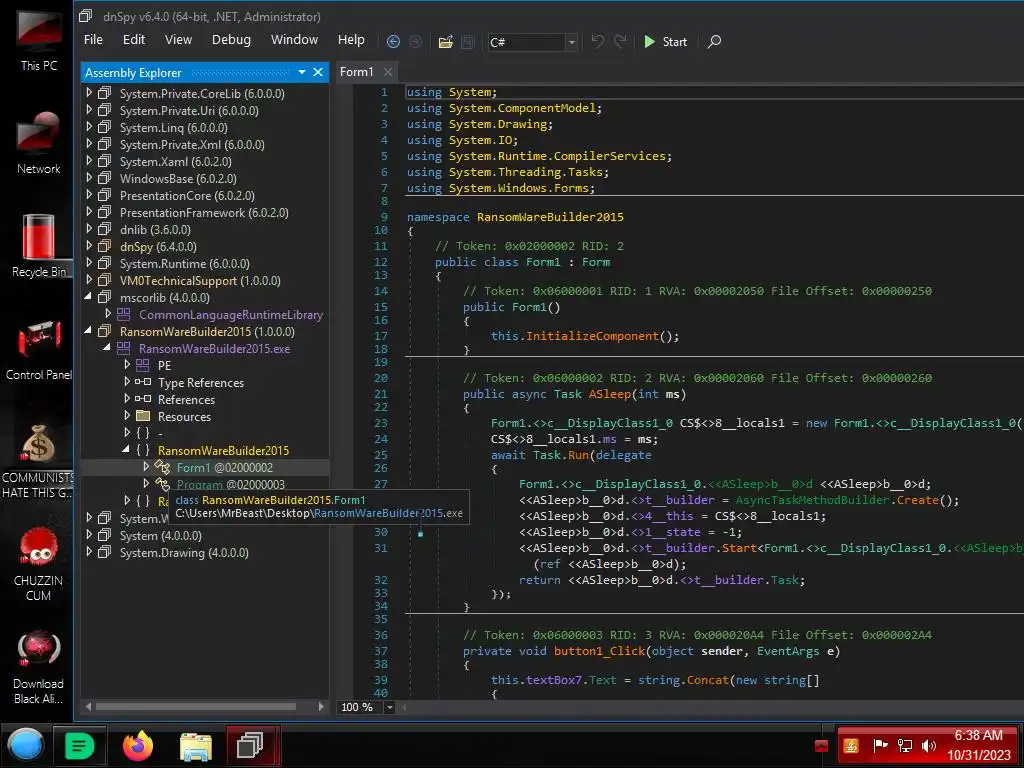The image size is (1024, 768).
Task: Click the volume speaker tray icon
Action: pos(929,746)
